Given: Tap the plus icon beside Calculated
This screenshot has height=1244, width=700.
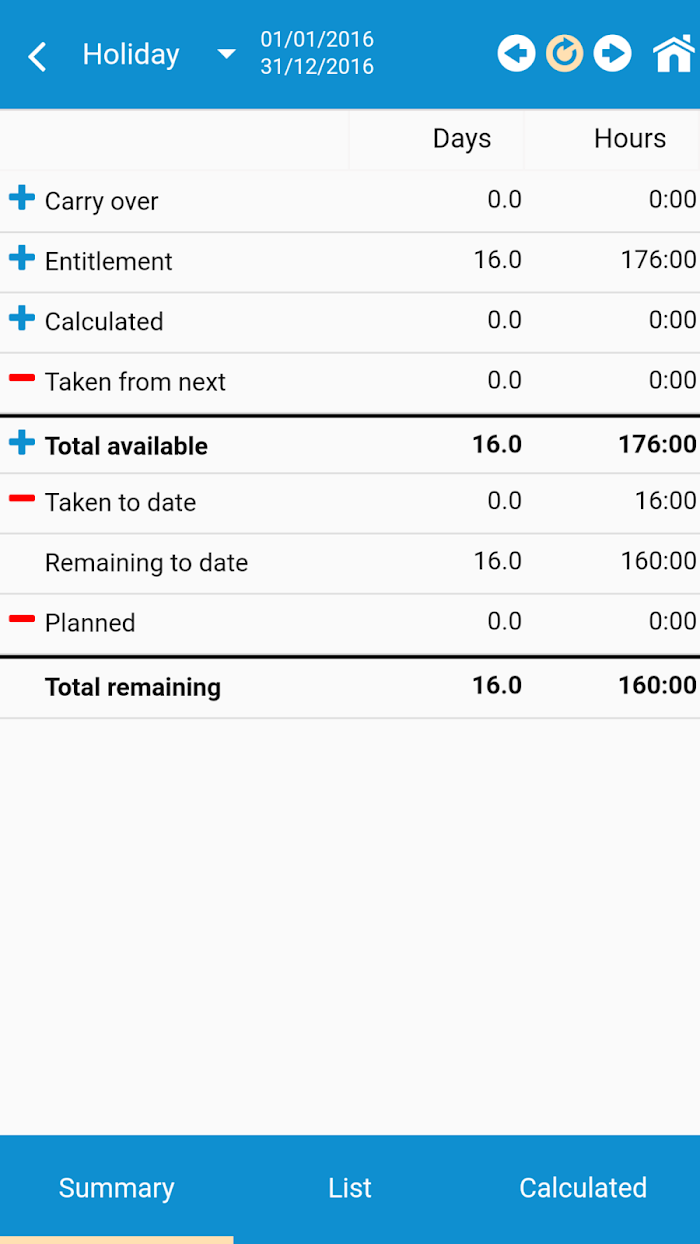Looking at the screenshot, I should point(22,319).
